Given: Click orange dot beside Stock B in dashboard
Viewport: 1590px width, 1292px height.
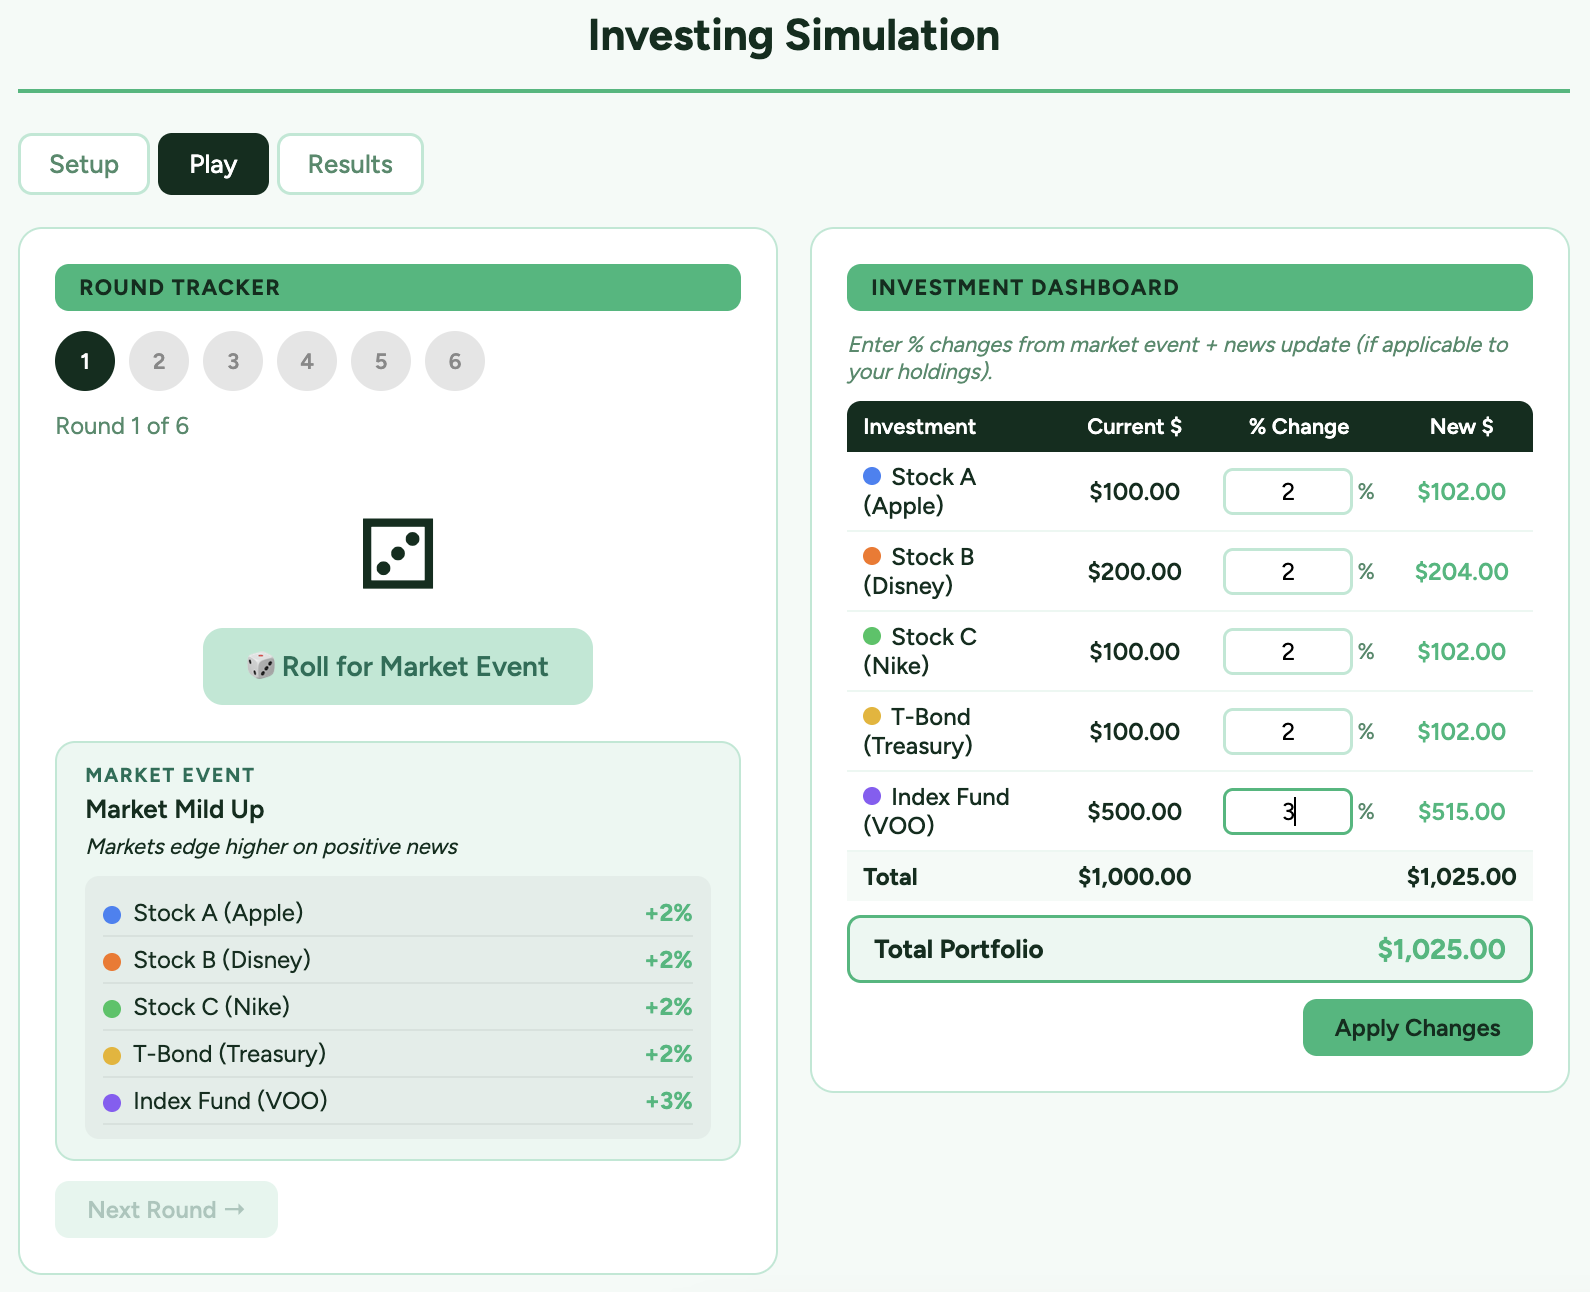Looking at the screenshot, I should coord(872,556).
